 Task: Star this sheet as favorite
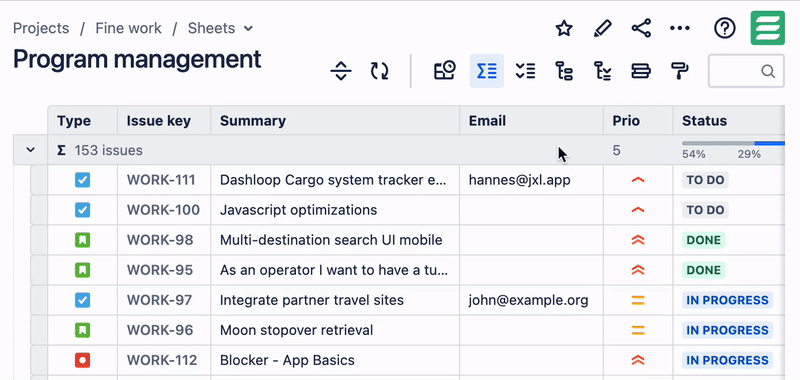(x=564, y=28)
